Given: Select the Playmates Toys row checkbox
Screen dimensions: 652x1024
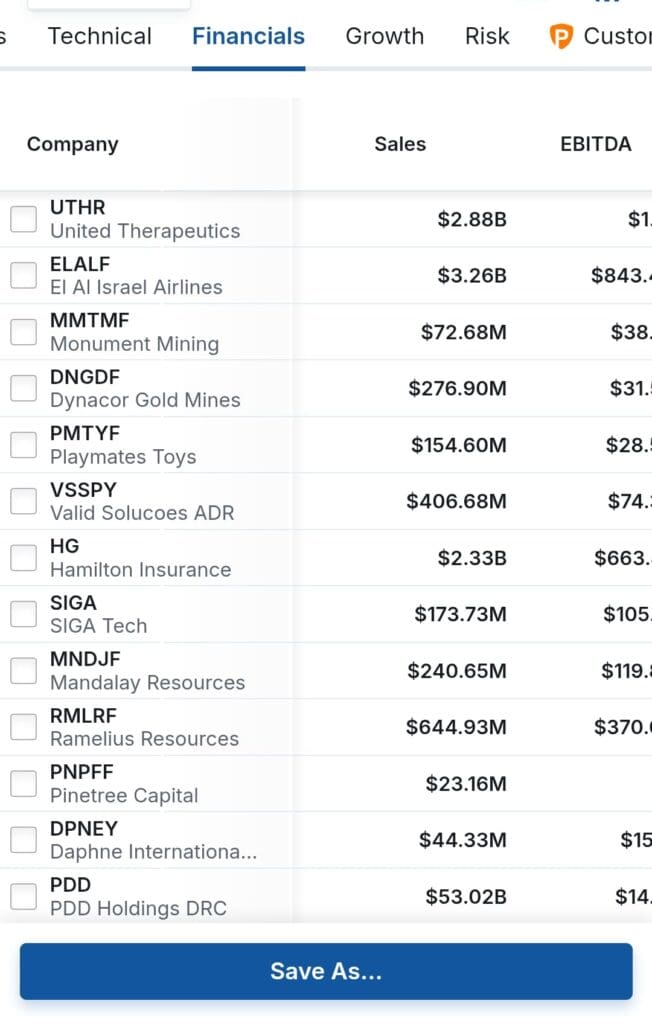Looking at the screenshot, I should point(23,445).
